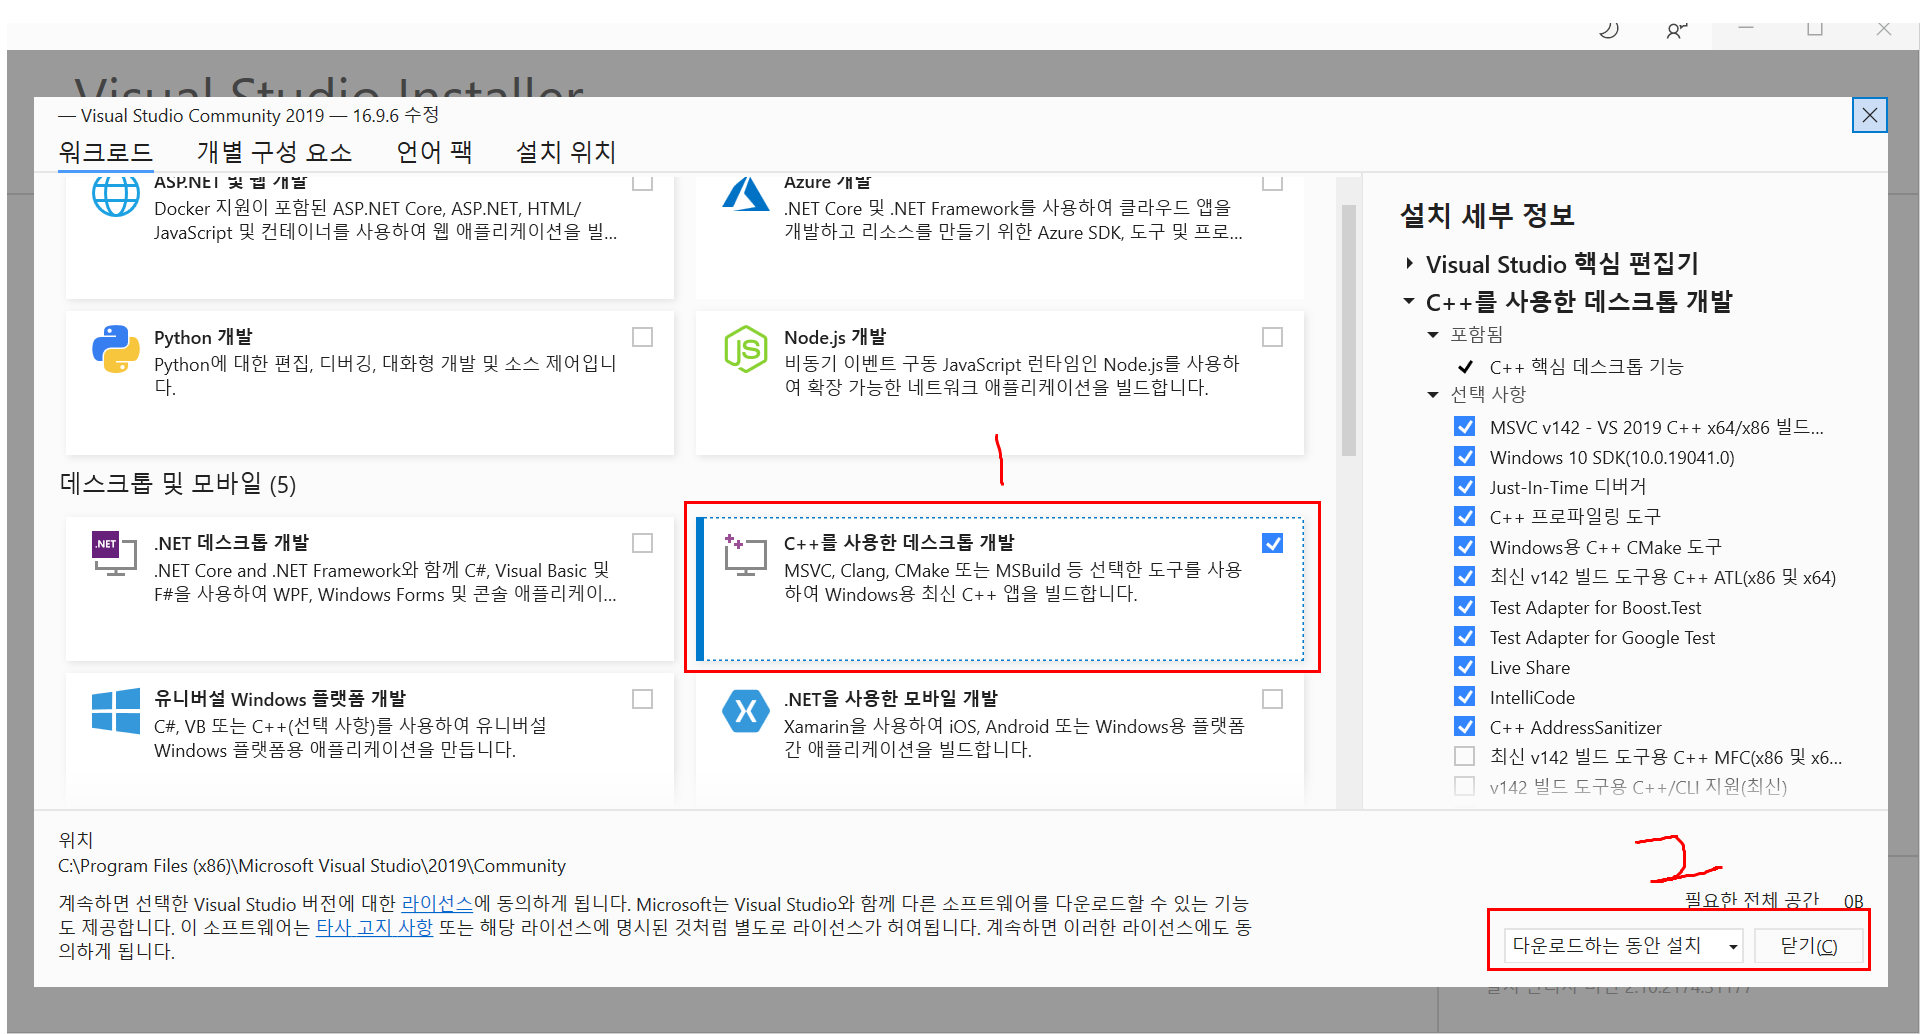1920x1034 pixels.
Task: Check the ASP.NET and web development workload
Action: click(643, 182)
